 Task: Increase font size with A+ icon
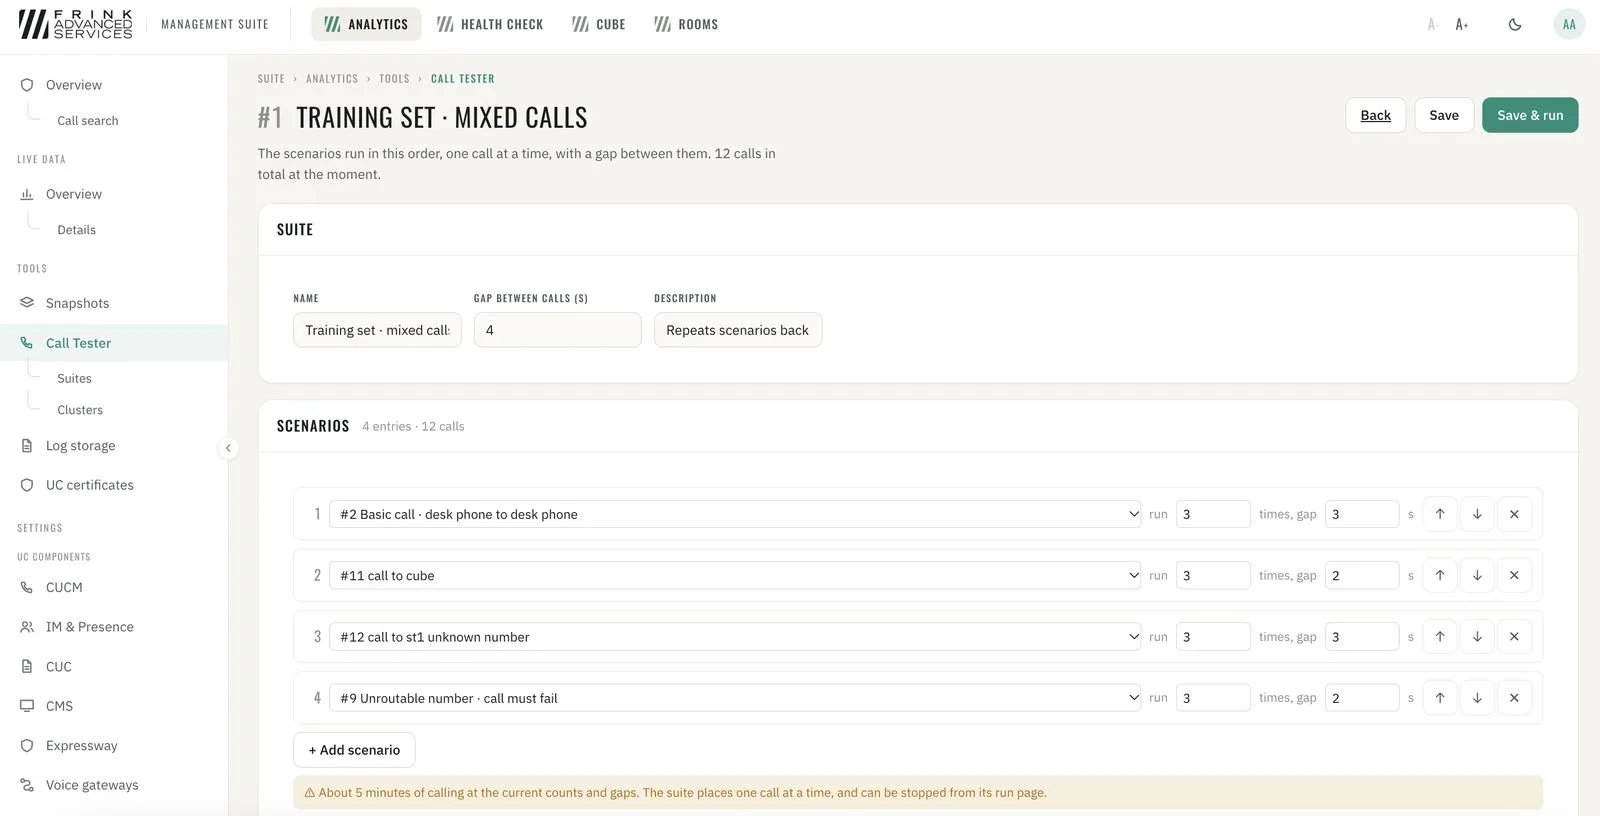click(x=1462, y=24)
